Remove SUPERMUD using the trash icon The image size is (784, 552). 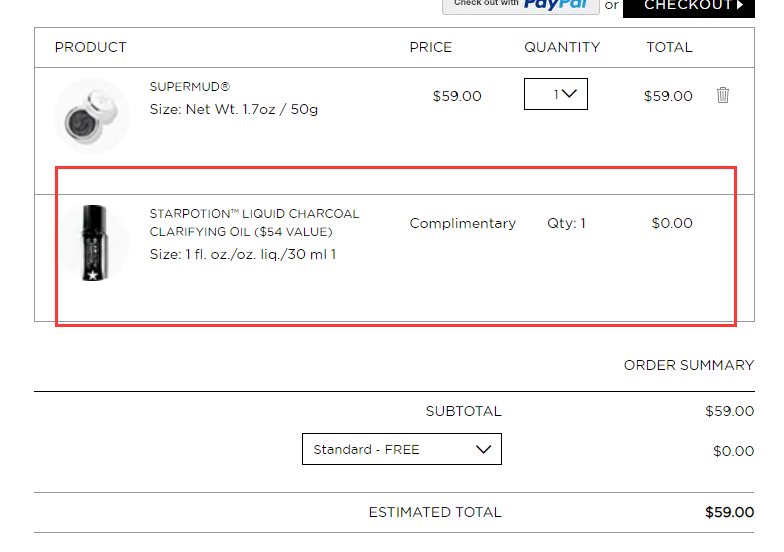coord(722,95)
